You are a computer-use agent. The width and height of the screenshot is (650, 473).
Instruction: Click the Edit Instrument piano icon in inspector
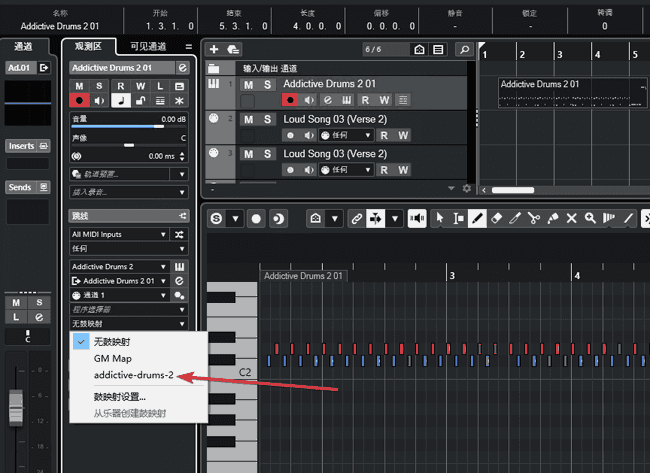[x=179, y=267]
